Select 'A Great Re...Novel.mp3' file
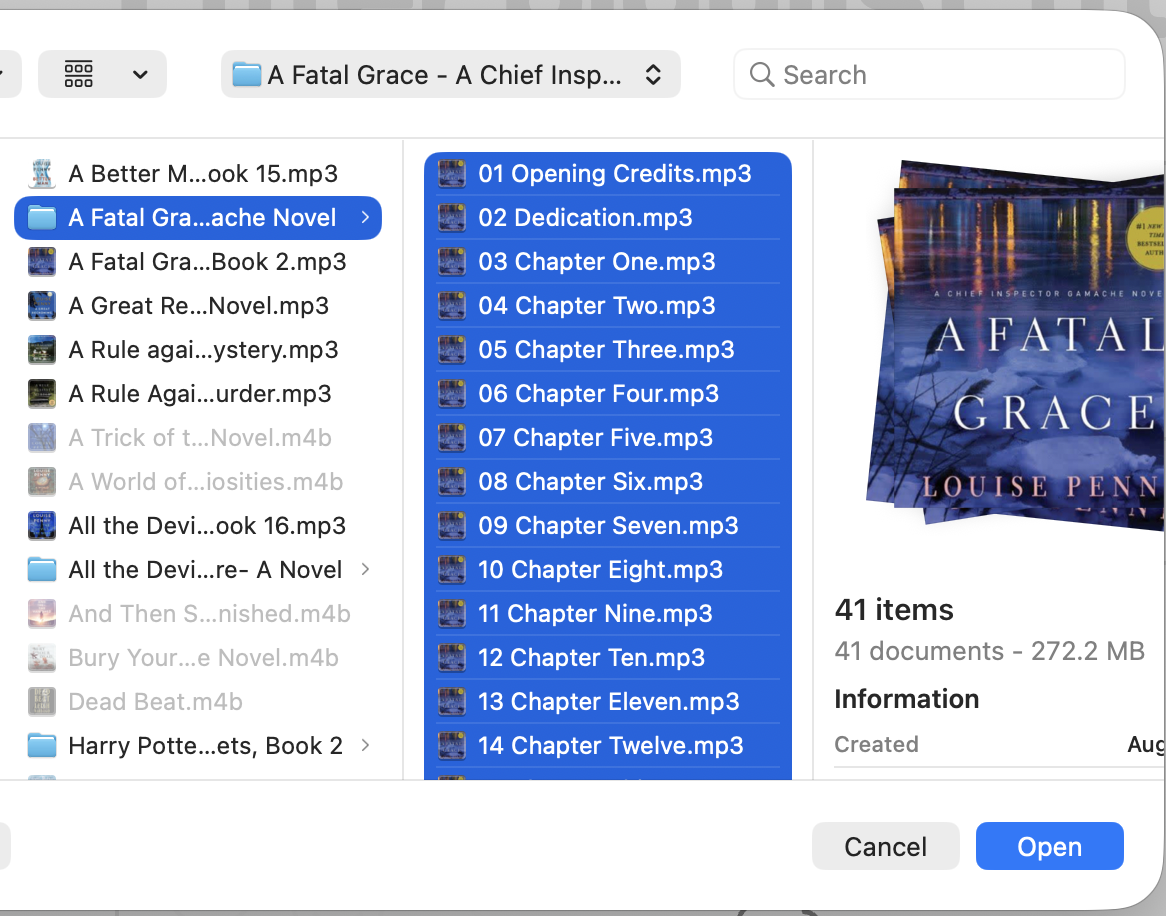Image resolution: width=1166 pixels, height=916 pixels. pos(198,306)
